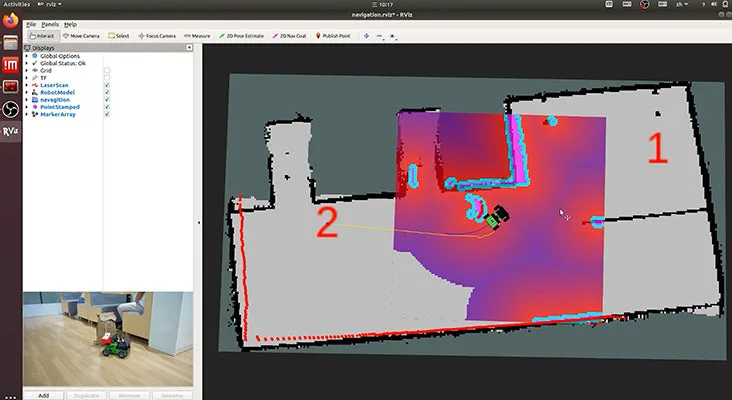The height and width of the screenshot is (400, 732).
Task: Open Firefox from the dock
Action: (10, 20)
